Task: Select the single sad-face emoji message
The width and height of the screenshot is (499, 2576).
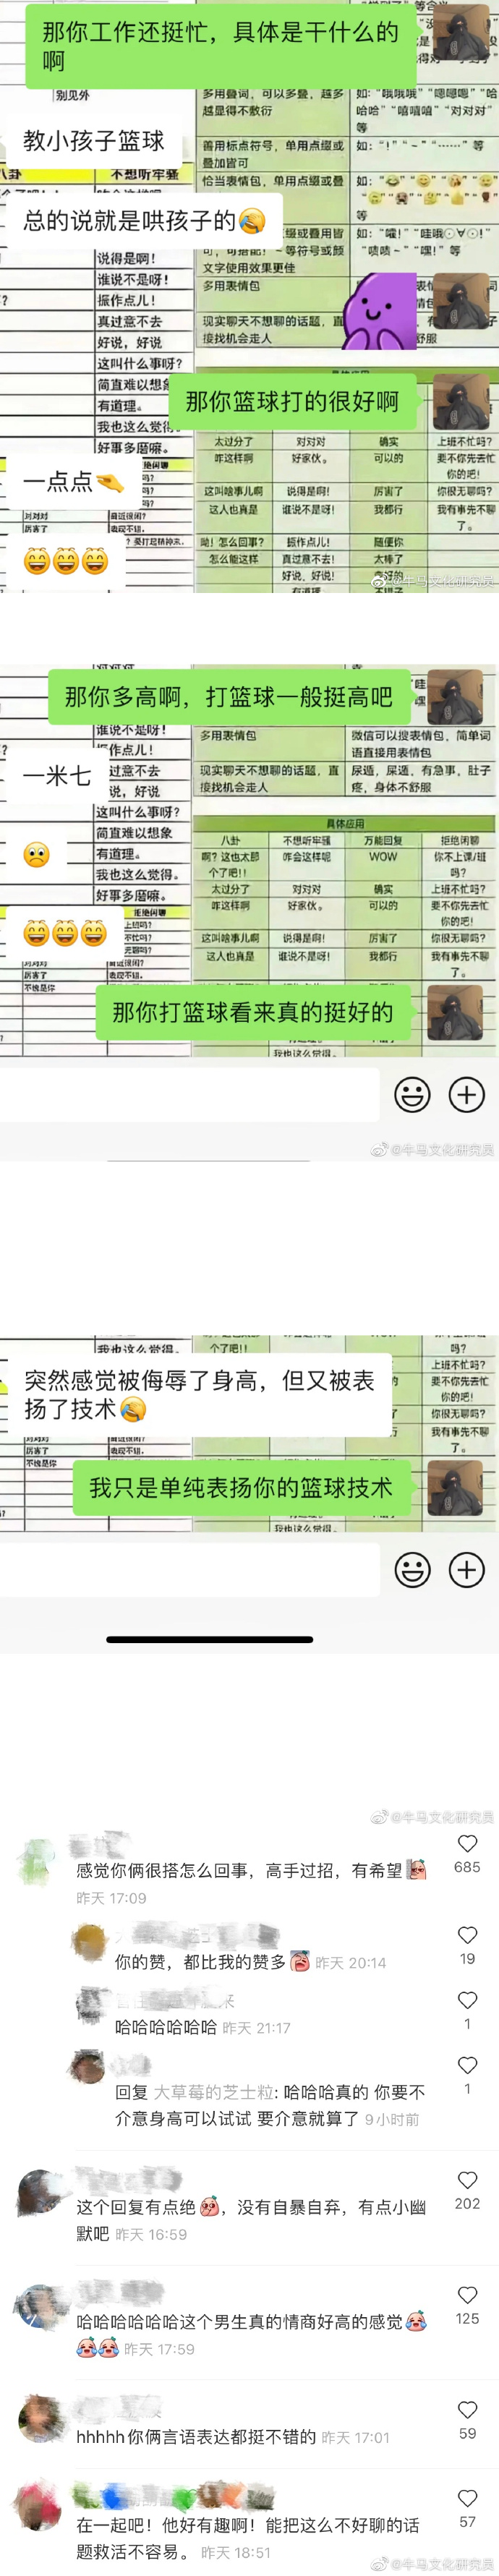Action: point(36,855)
